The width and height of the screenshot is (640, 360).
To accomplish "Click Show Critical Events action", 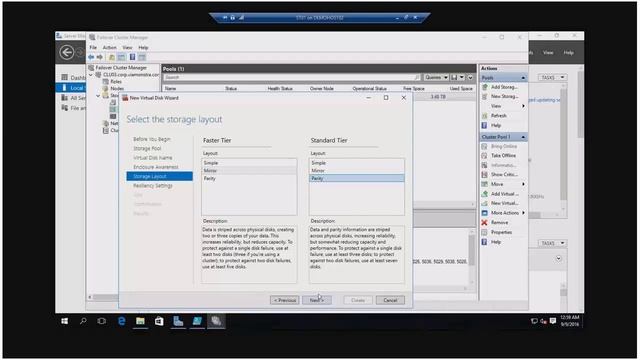I will 504,174.
